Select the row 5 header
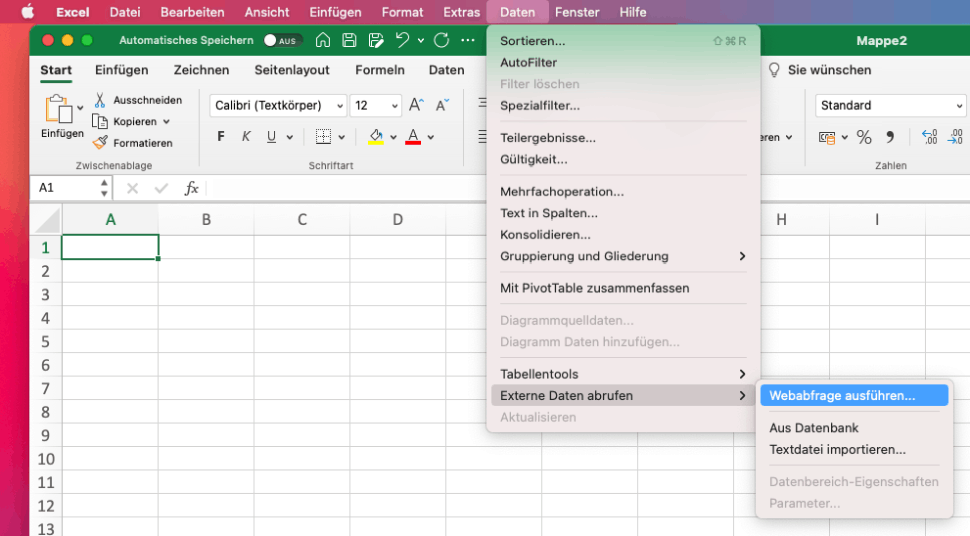 click(x=45, y=342)
